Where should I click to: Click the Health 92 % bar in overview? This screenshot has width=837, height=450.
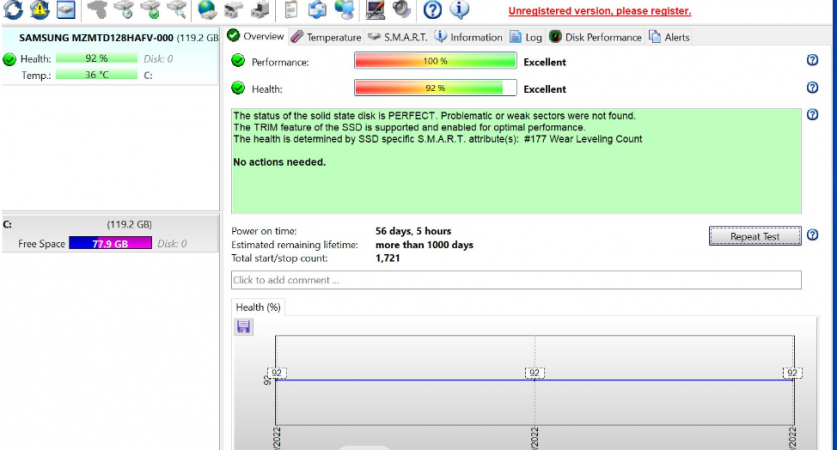pyautogui.click(x=435, y=88)
